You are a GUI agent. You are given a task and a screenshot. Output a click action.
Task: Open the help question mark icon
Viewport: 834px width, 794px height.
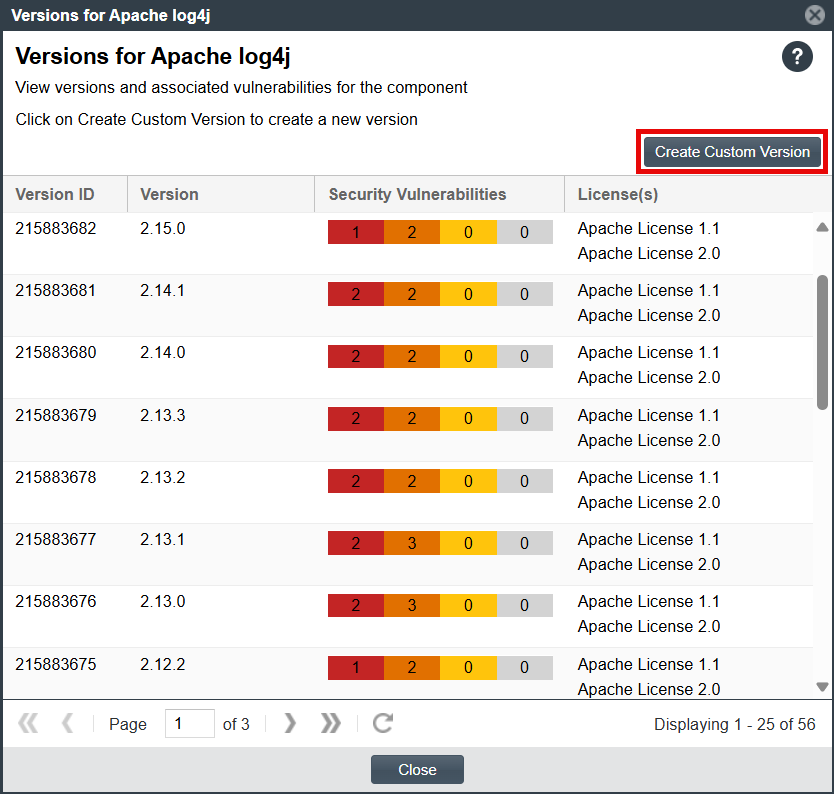[797, 57]
